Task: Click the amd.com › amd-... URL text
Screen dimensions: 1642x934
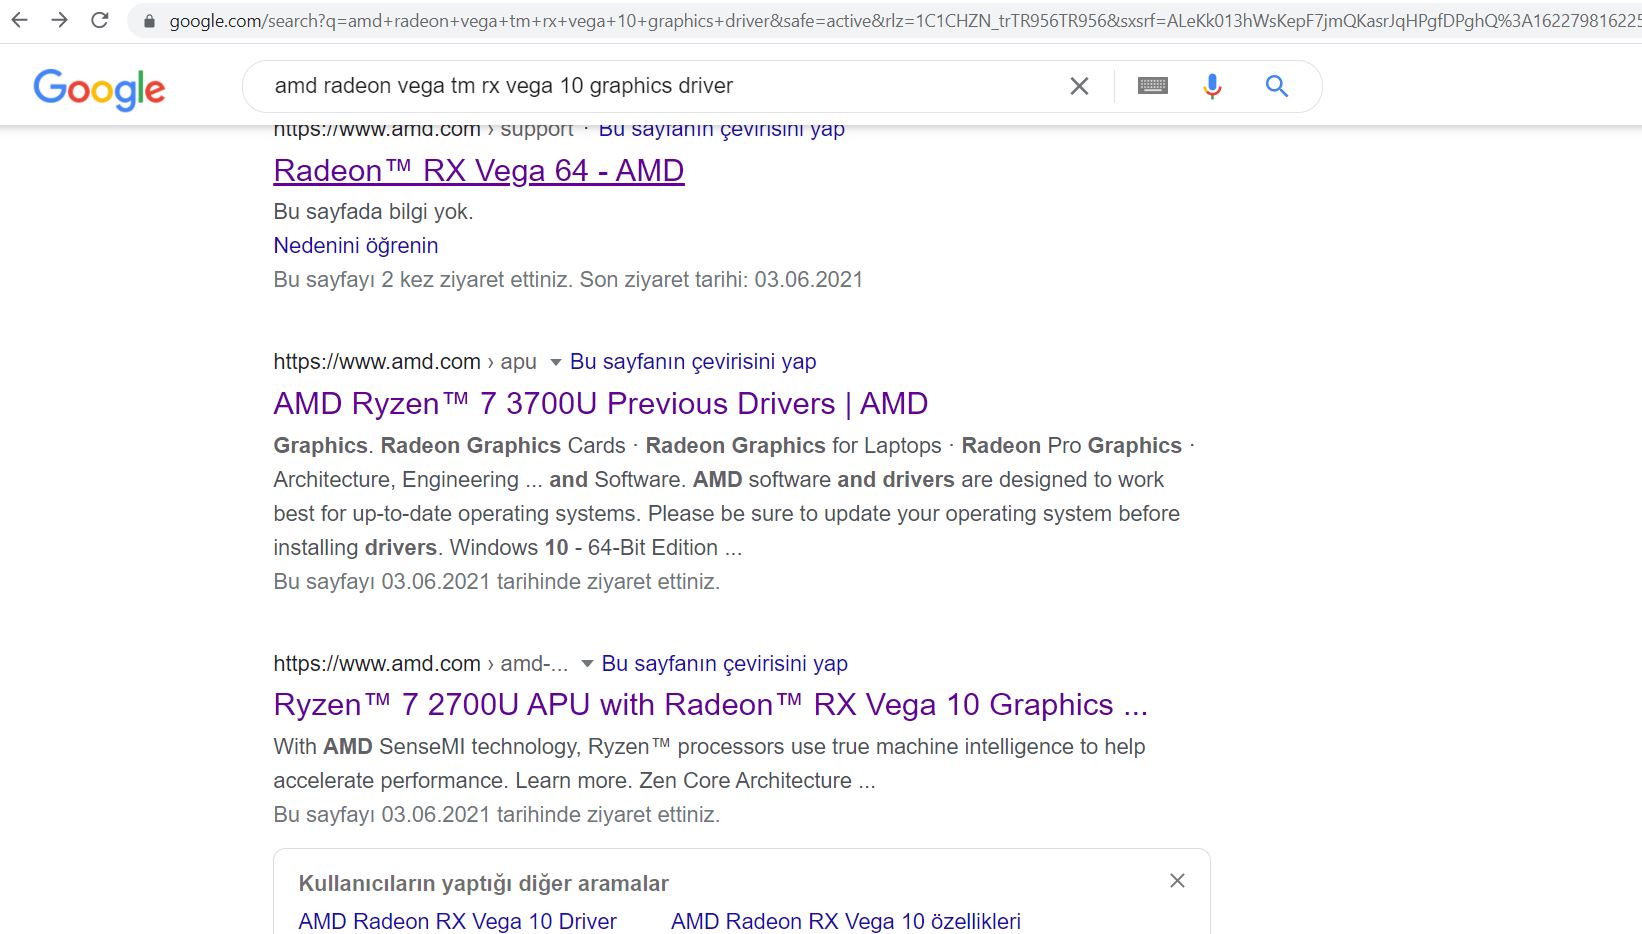Action: (421, 664)
